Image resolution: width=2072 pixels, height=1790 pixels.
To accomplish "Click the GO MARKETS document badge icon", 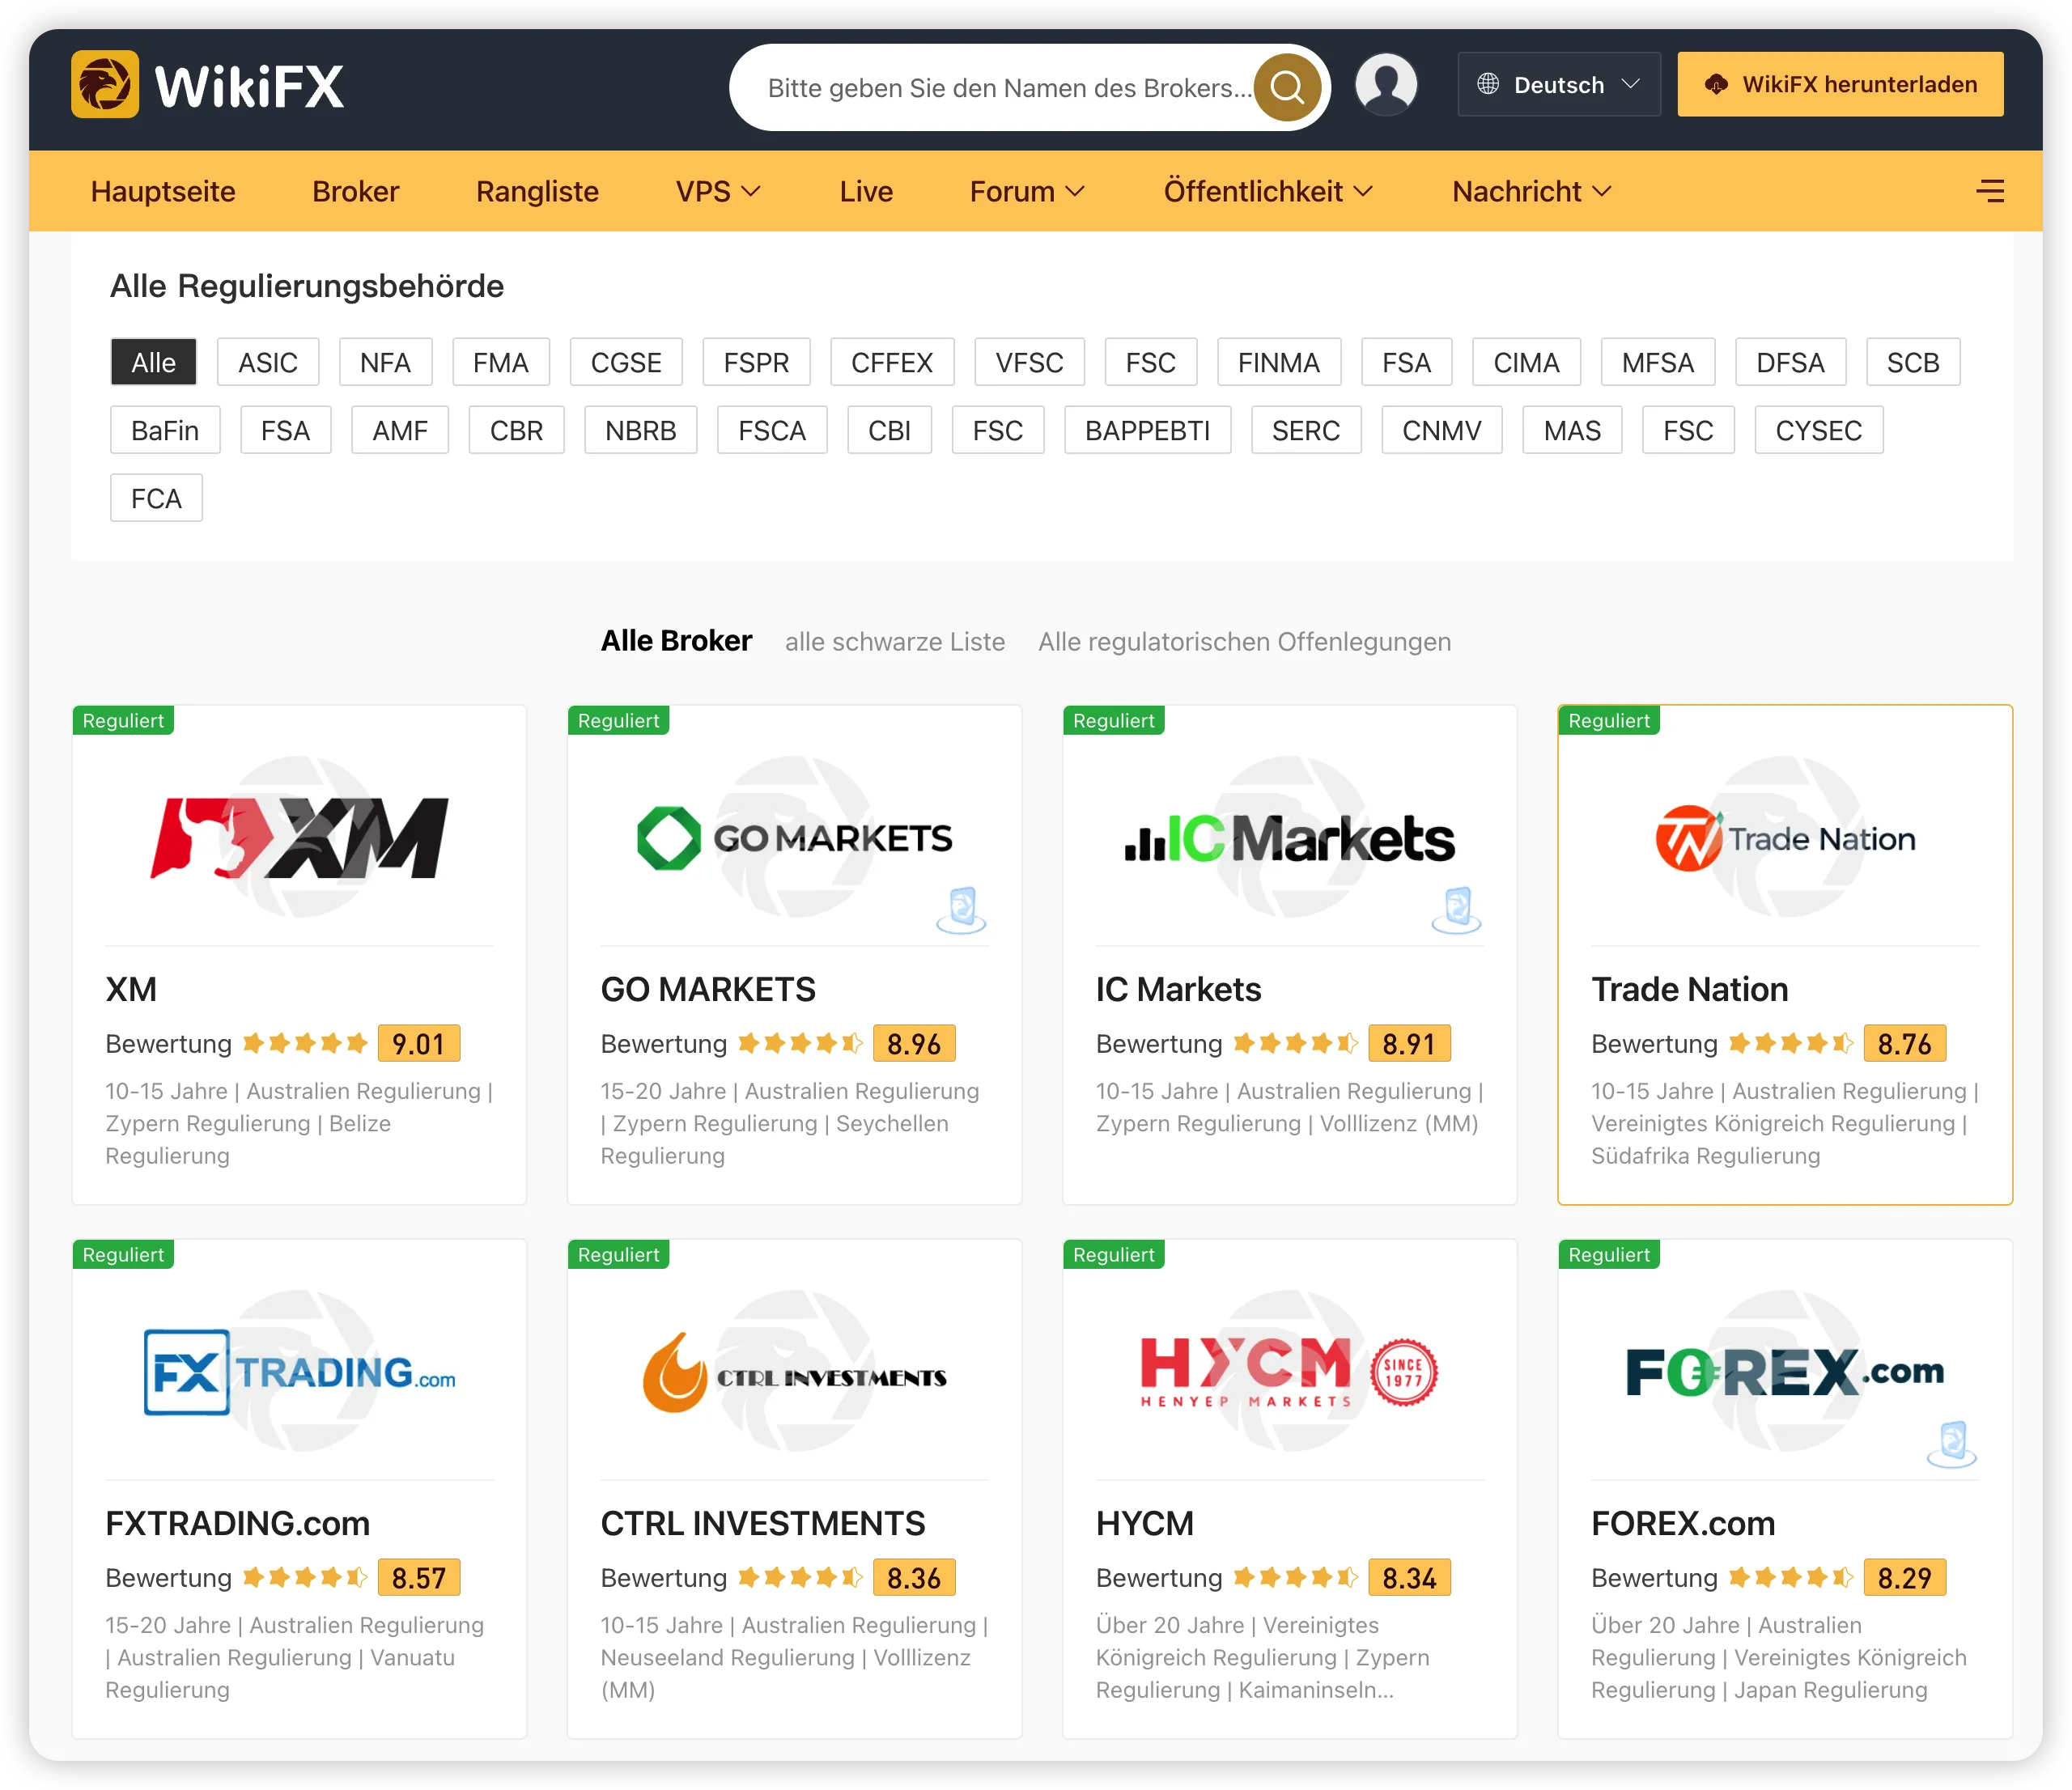I will (x=961, y=909).
